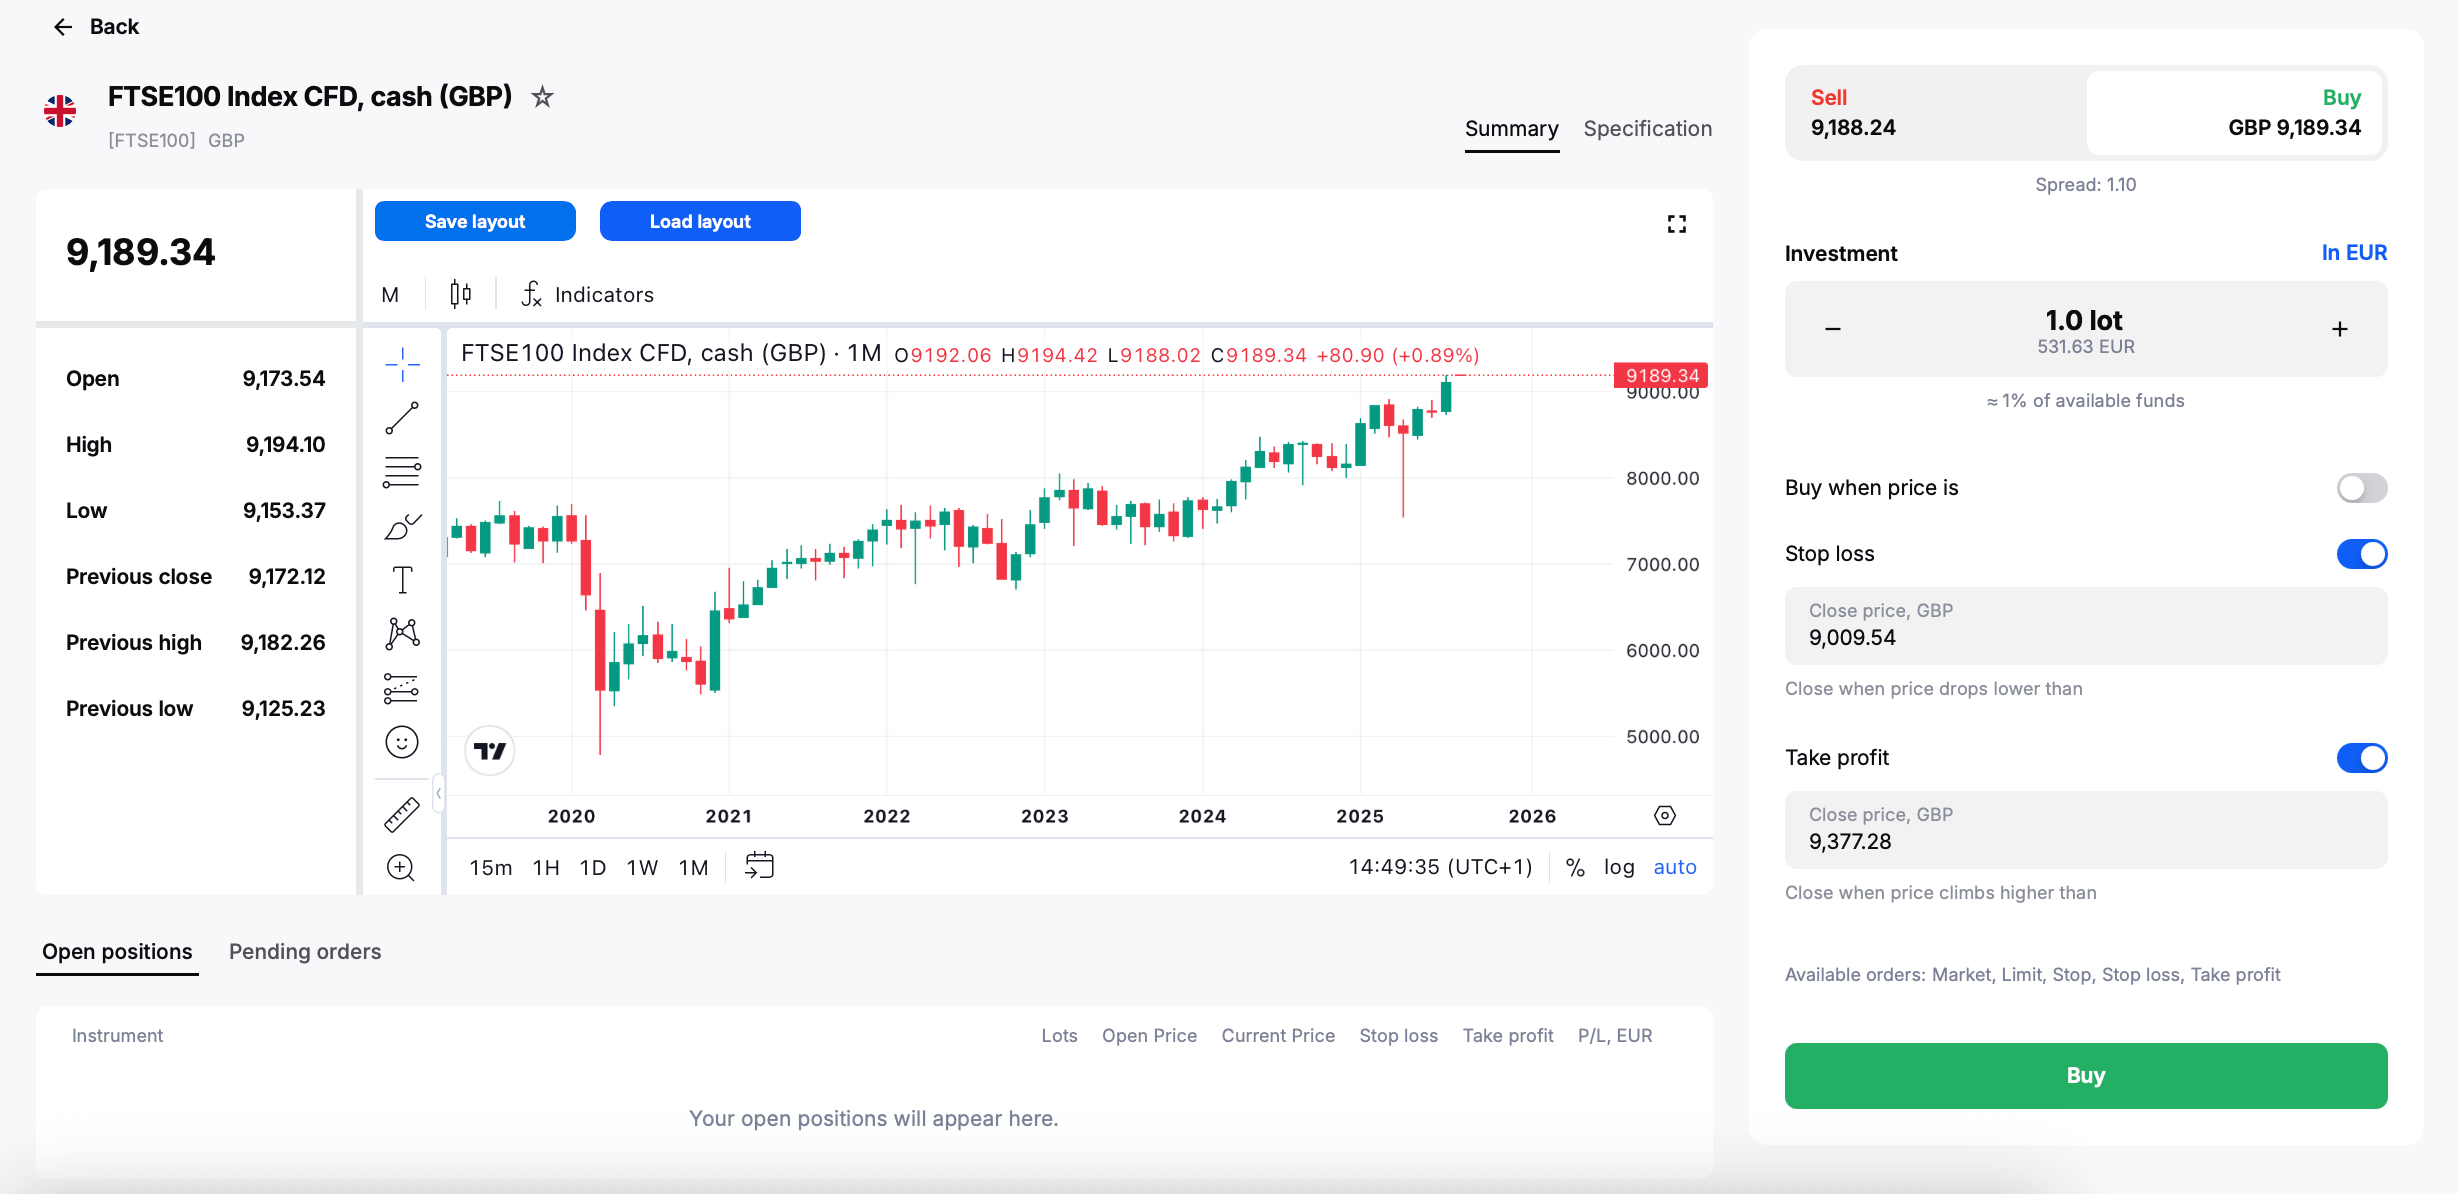Viewport: 2458px width, 1194px height.
Task: Click the P/L, EUR column header
Action: (x=1615, y=1036)
